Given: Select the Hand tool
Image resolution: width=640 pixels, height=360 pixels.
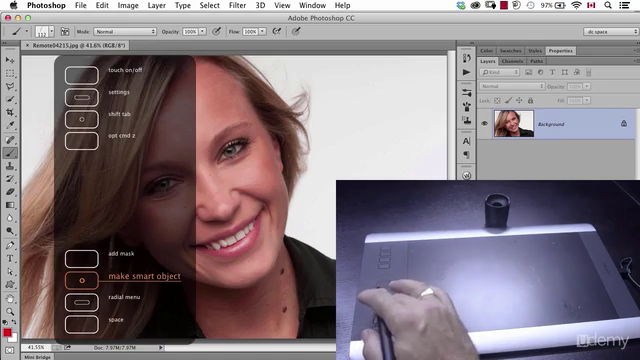Looking at the screenshot, I should (x=10, y=299).
